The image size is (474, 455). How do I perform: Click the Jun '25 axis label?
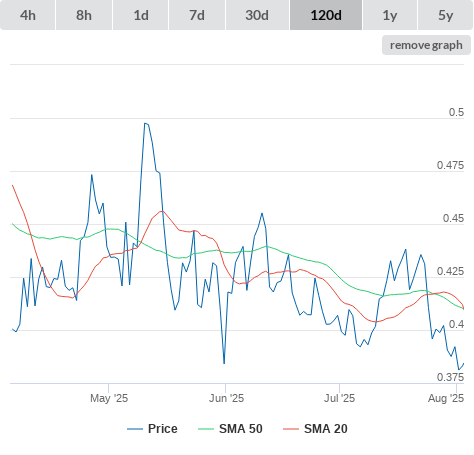[x=226, y=398]
